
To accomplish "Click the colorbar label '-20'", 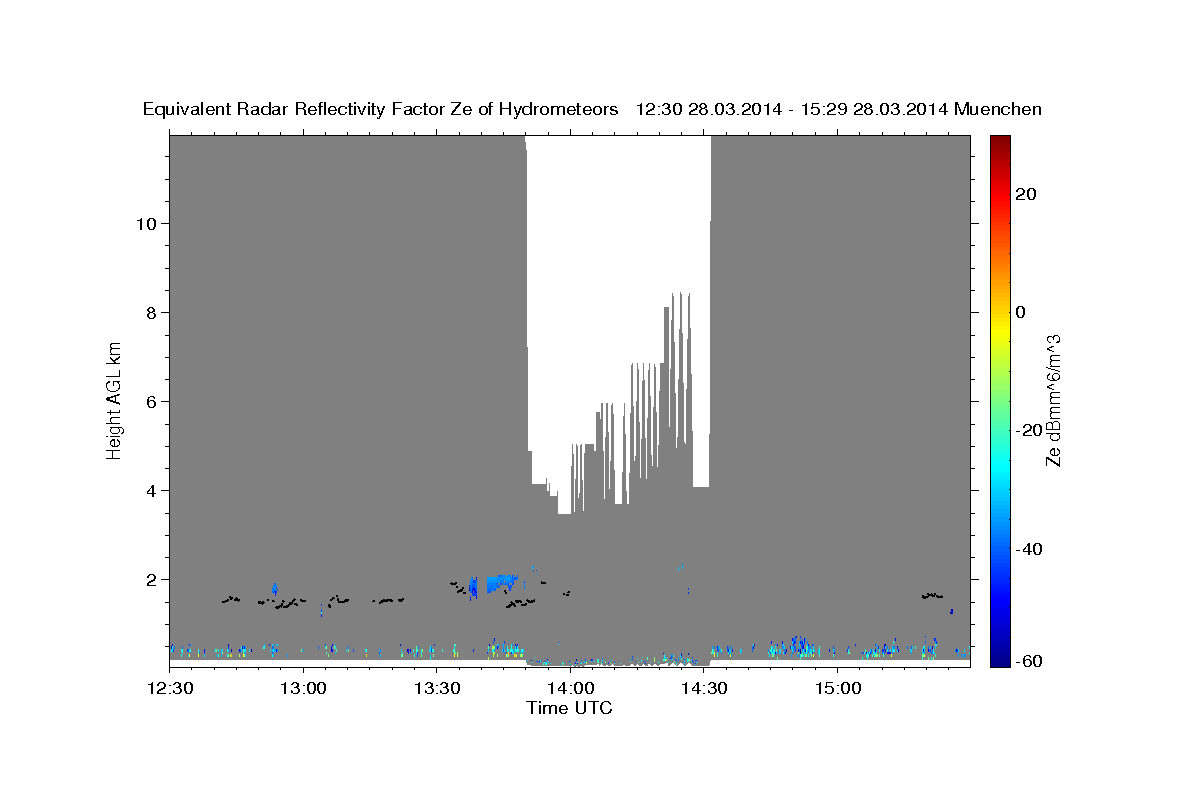I will pyautogui.click(x=1028, y=430).
